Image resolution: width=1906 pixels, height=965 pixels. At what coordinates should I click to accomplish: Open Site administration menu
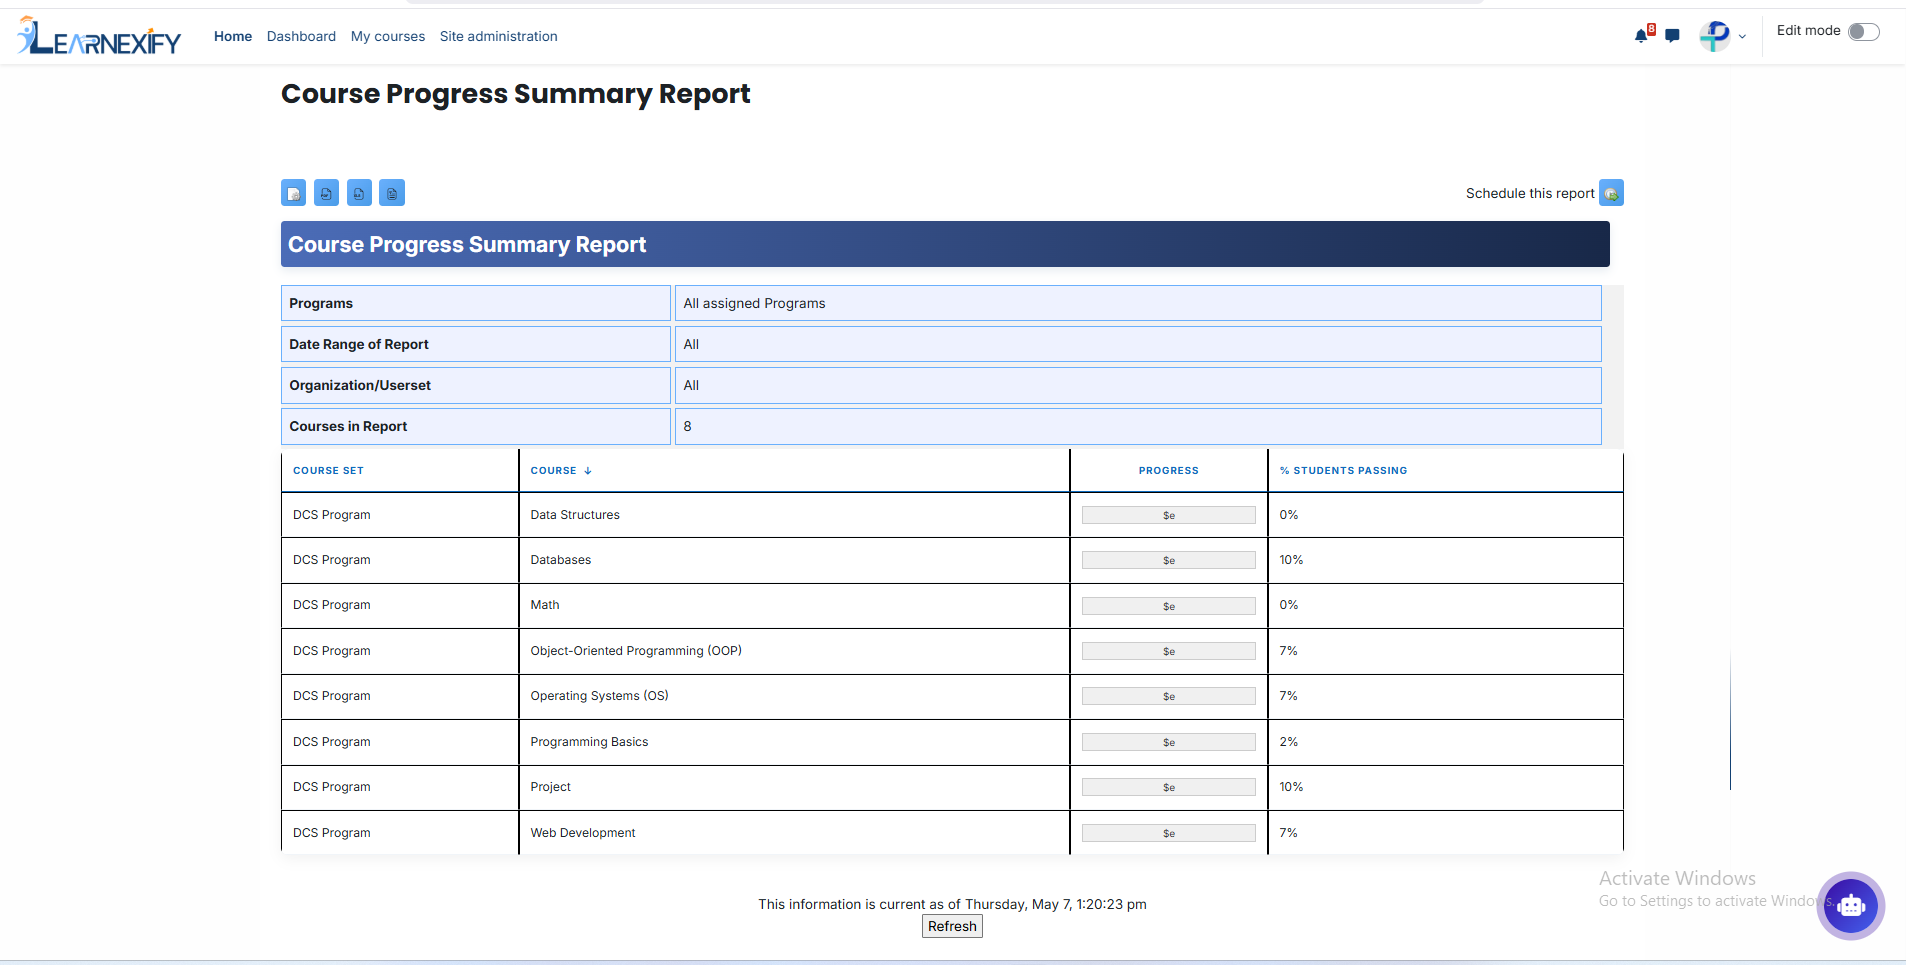click(x=499, y=36)
